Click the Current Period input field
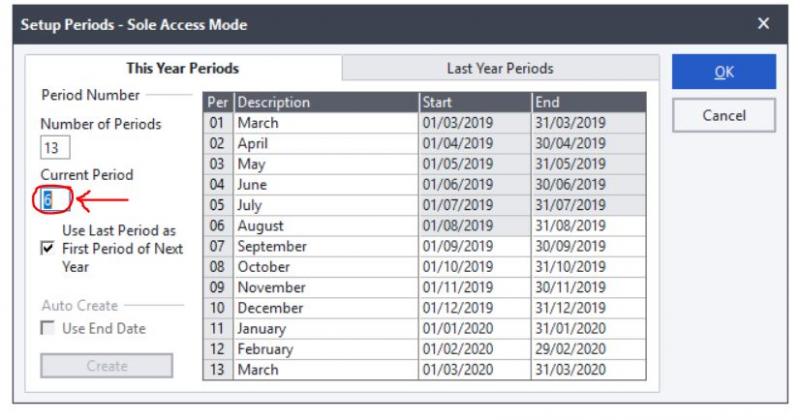Screen dimensions: 800x420 click(x=54, y=199)
